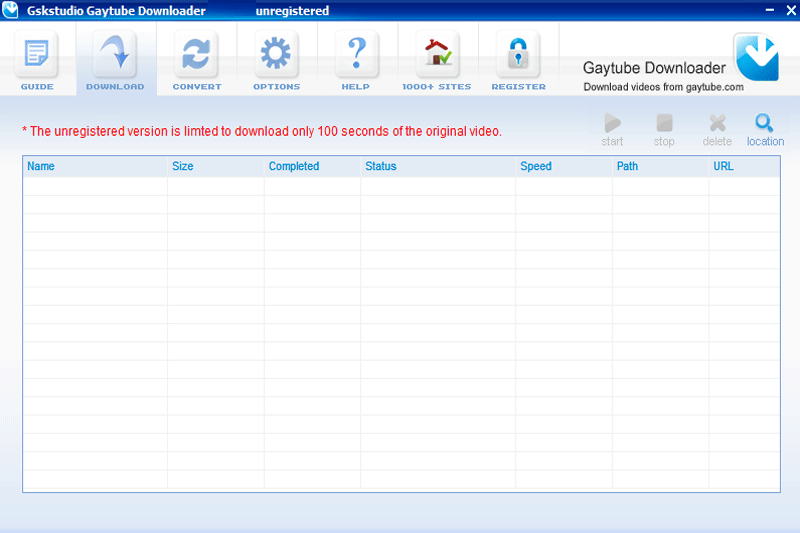
Task: Open the Guide notepad icon
Action: coord(37,54)
